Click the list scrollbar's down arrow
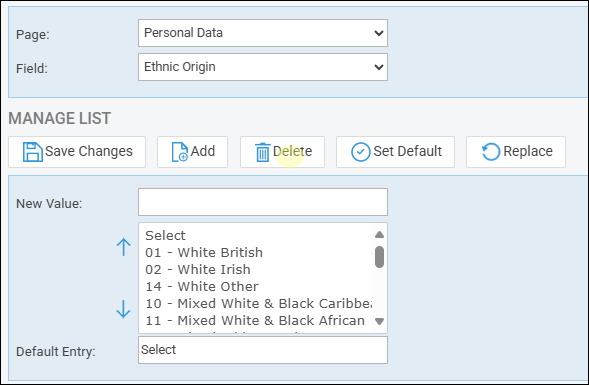 point(379,322)
